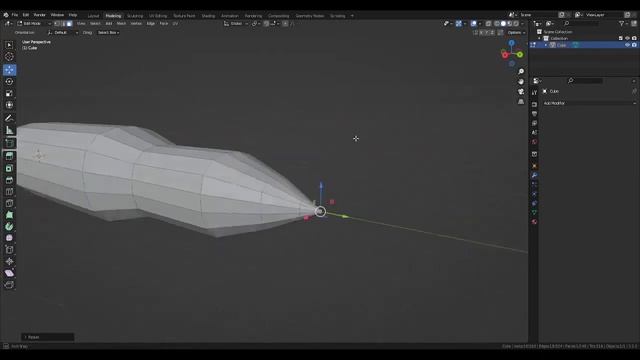The width and height of the screenshot is (640, 360).
Task: Activate the Extrude Region tool
Action: pyautogui.click(x=9, y=156)
